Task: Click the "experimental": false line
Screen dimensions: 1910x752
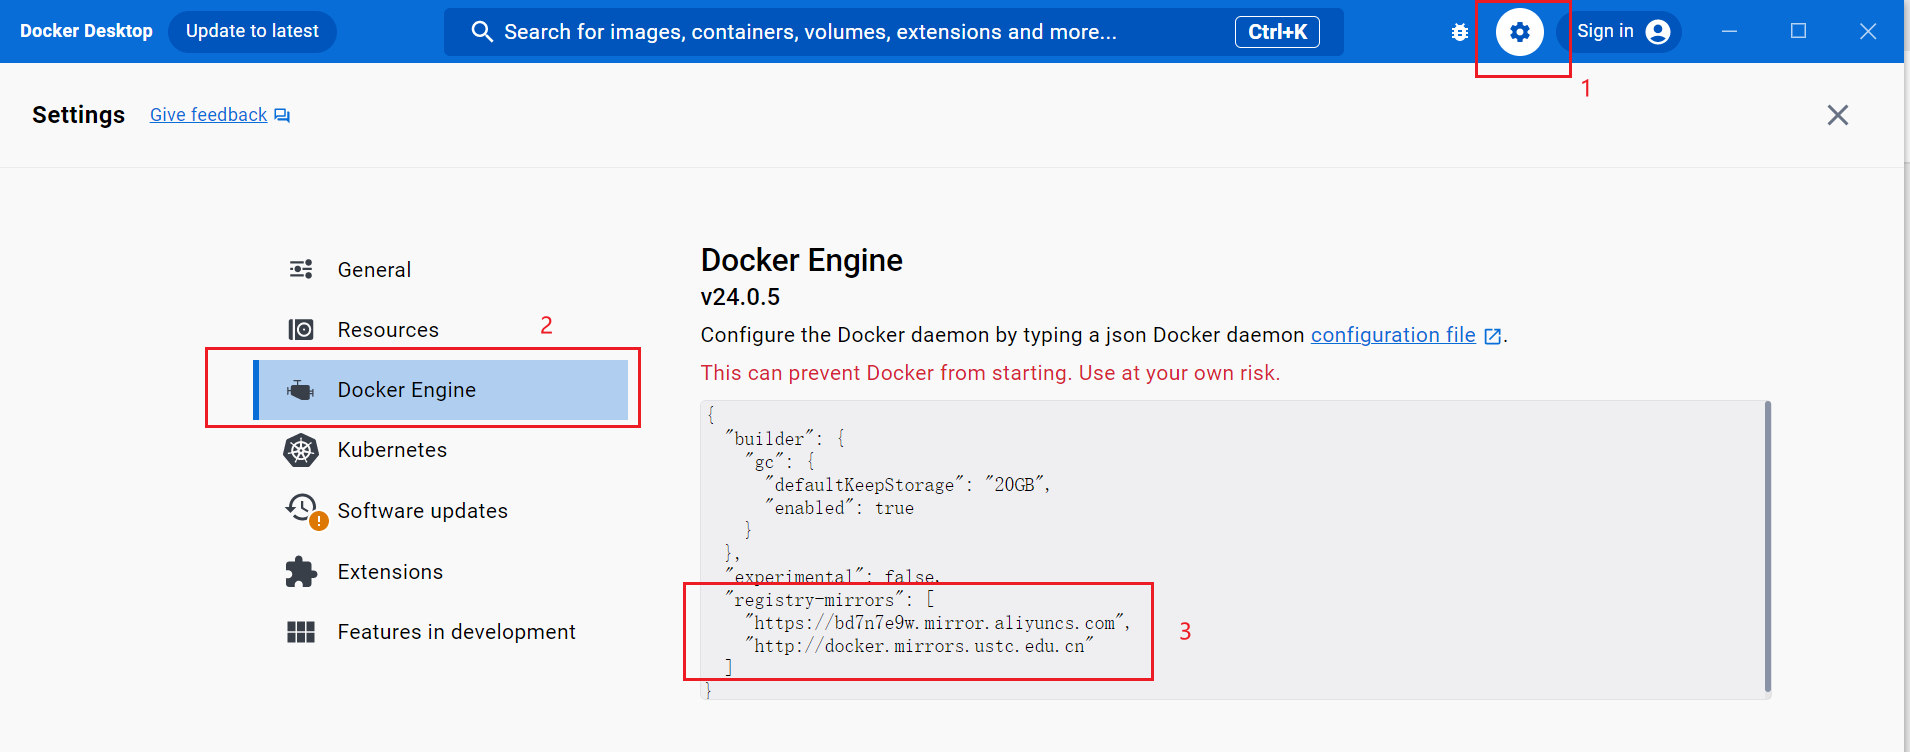Action: point(832,577)
